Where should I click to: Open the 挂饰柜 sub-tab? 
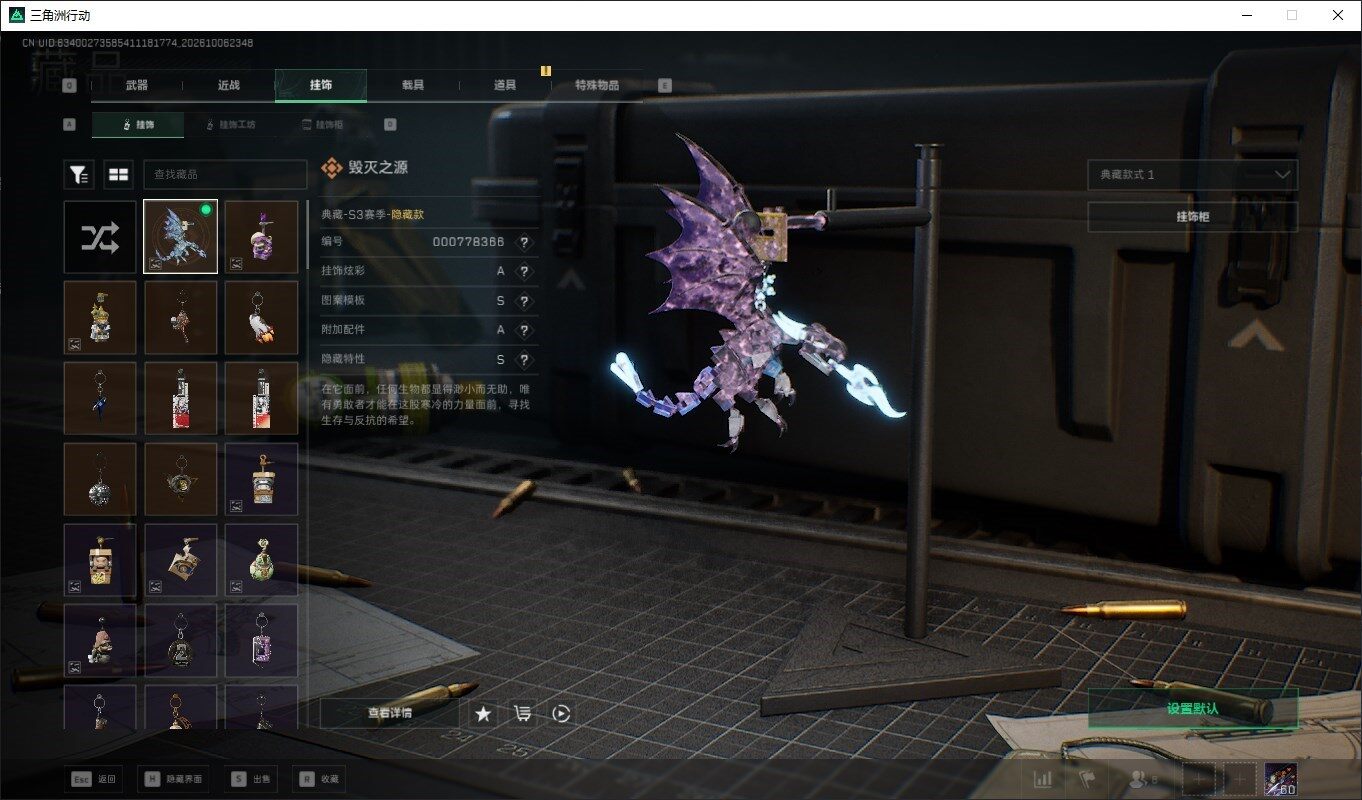pyautogui.click(x=322, y=125)
